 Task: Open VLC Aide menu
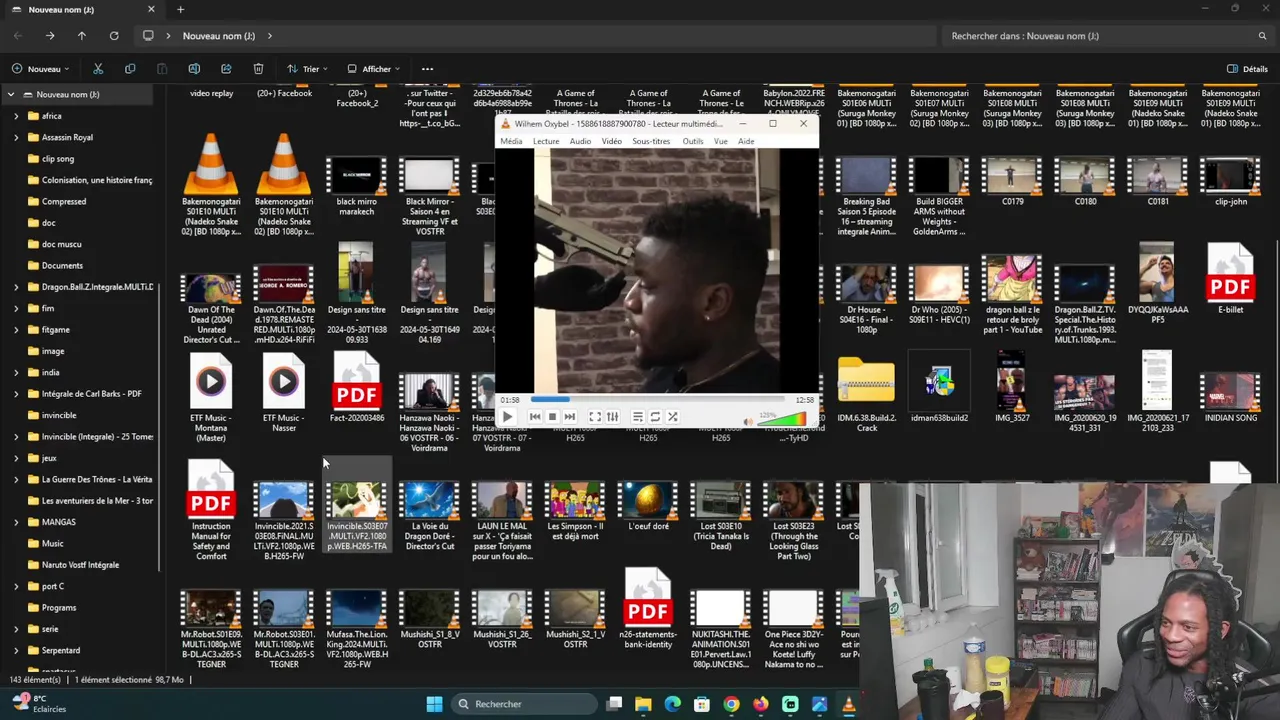[x=746, y=141]
